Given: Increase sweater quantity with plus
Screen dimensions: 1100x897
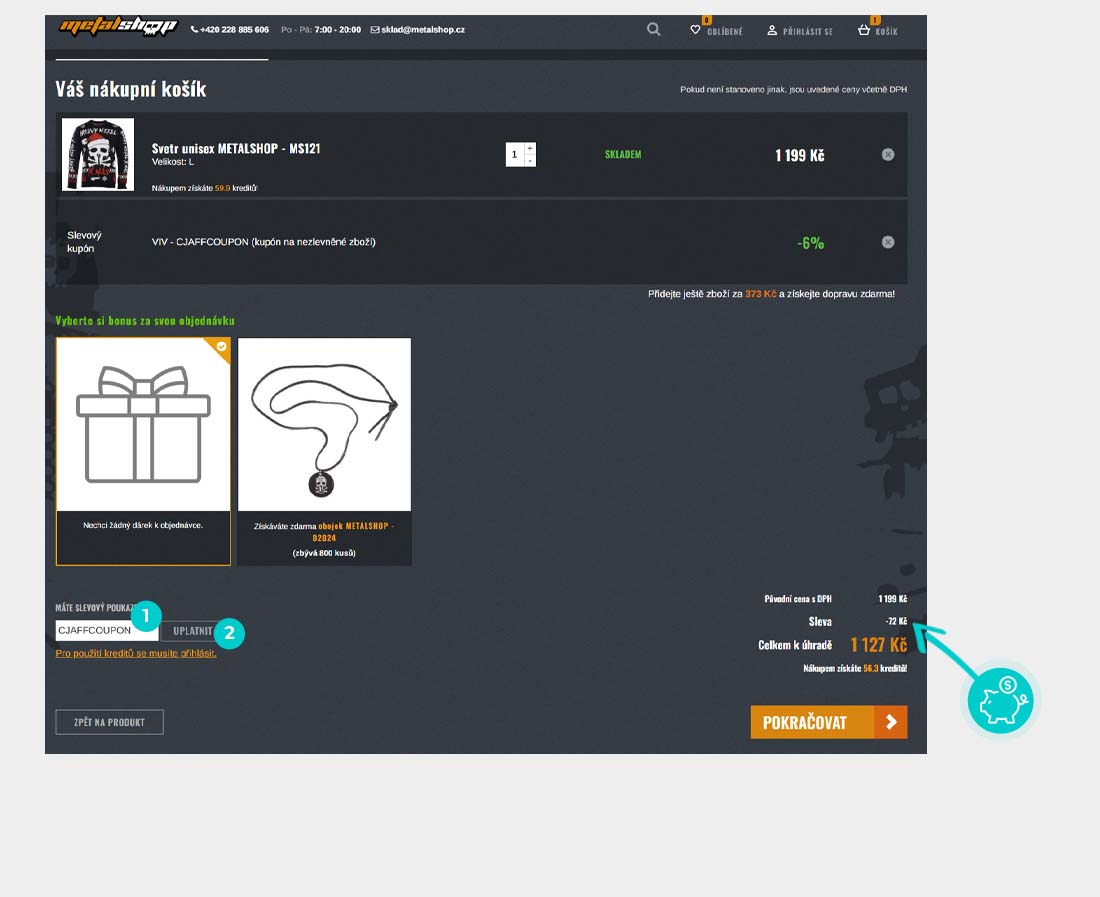Looking at the screenshot, I should click(x=530, y=148).
